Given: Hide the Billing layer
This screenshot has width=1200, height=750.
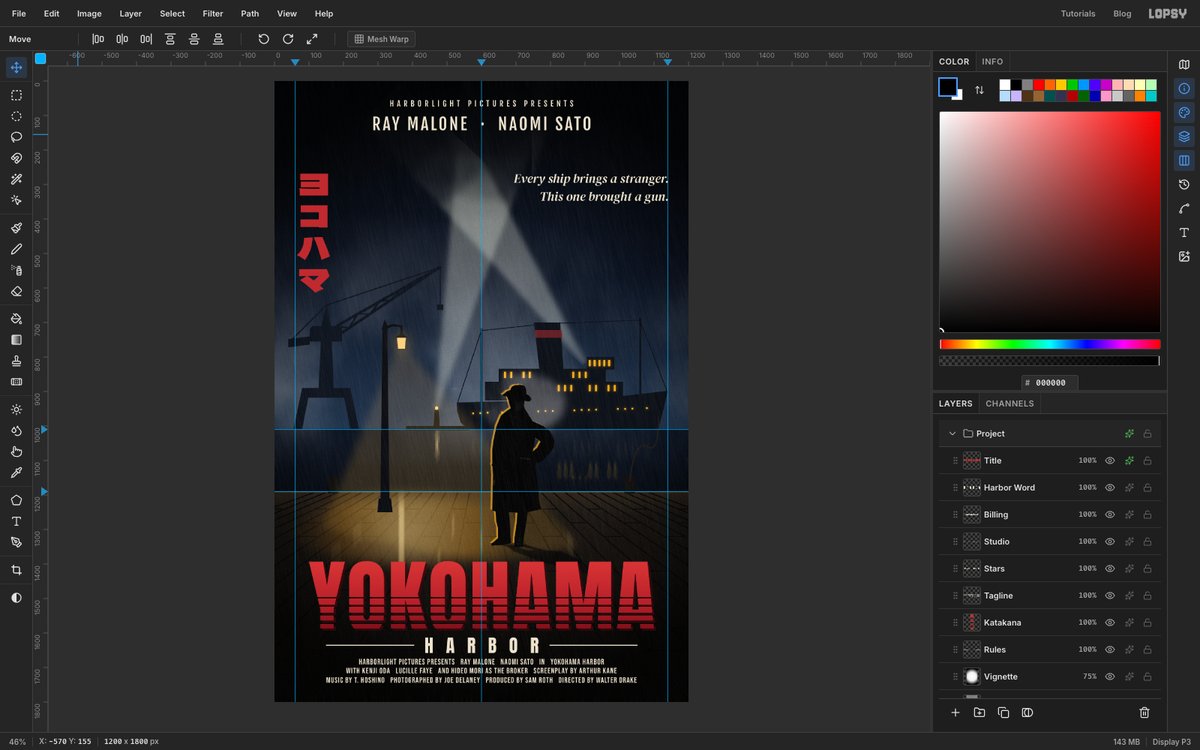Looking at the screenshot, I should (1109, 515).
